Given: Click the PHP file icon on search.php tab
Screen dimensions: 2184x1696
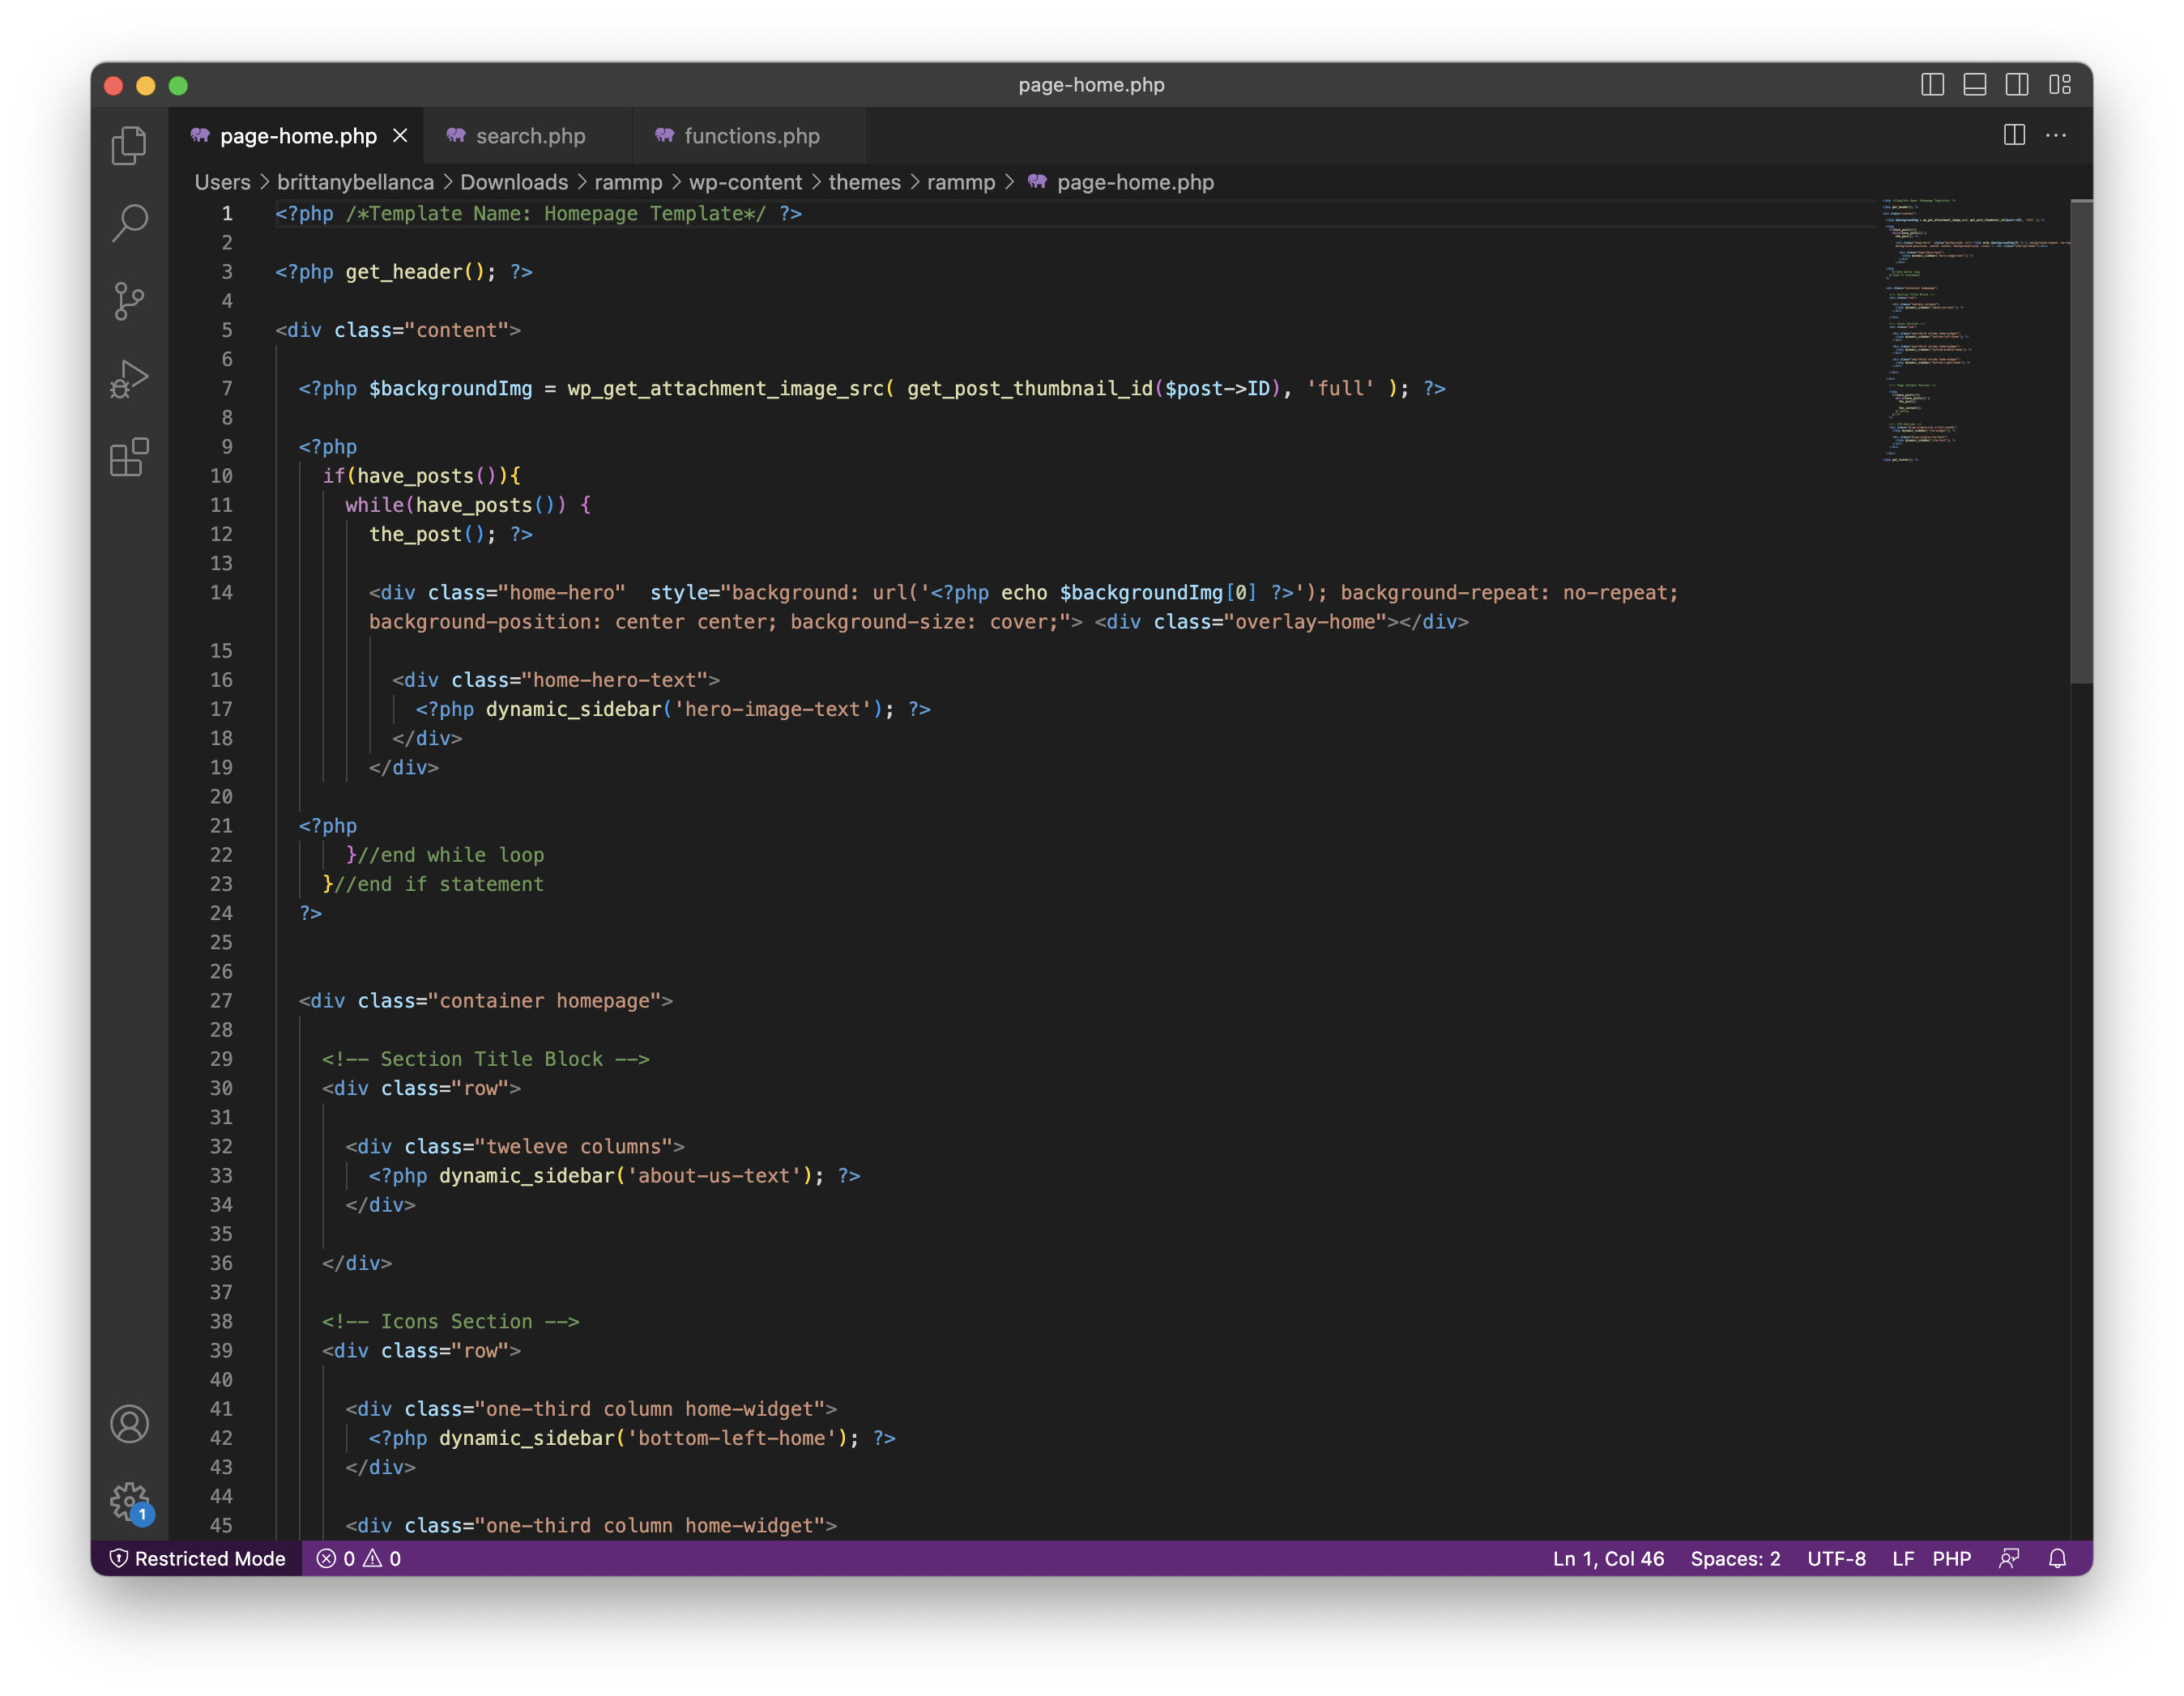Looking at the screenshot, I should [456, 135].
